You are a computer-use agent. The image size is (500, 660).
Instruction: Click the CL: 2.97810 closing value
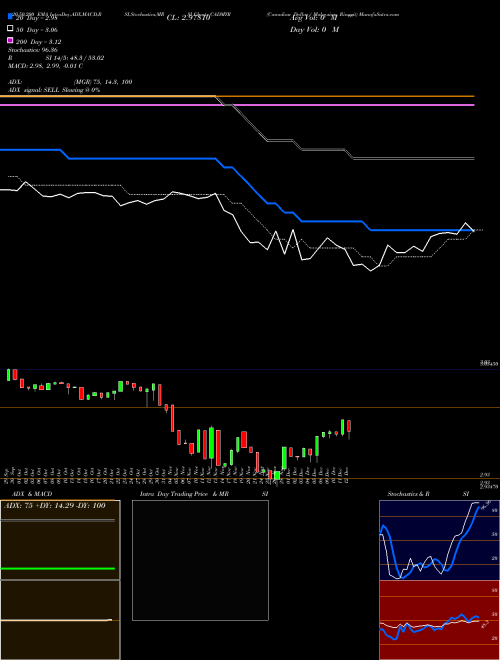point(188,18)
